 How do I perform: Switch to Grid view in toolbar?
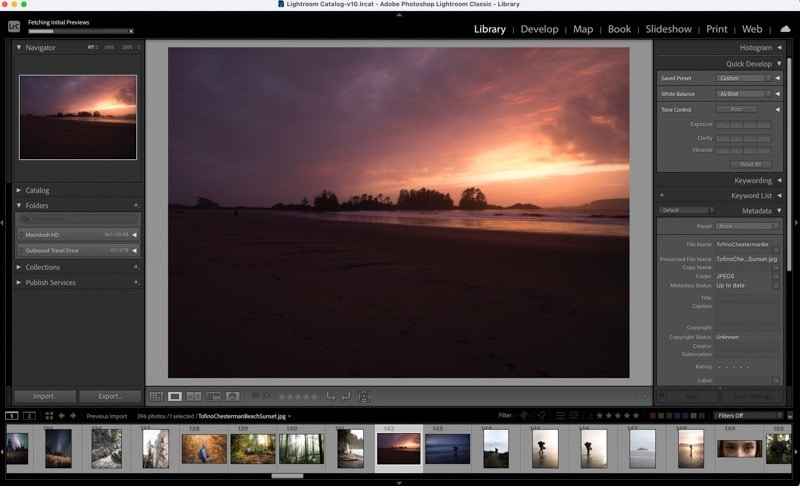(x=156, y=396)
